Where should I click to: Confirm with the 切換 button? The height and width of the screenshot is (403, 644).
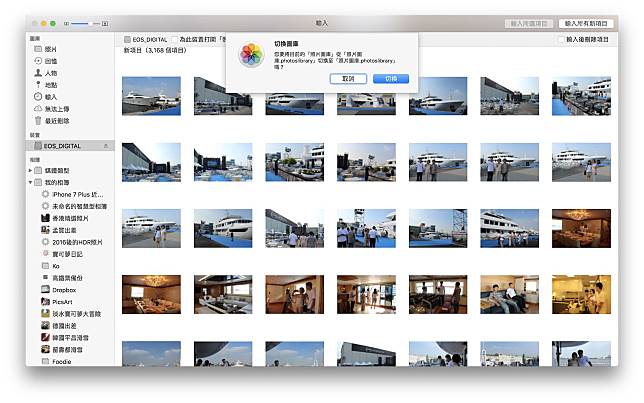point(390,78)
